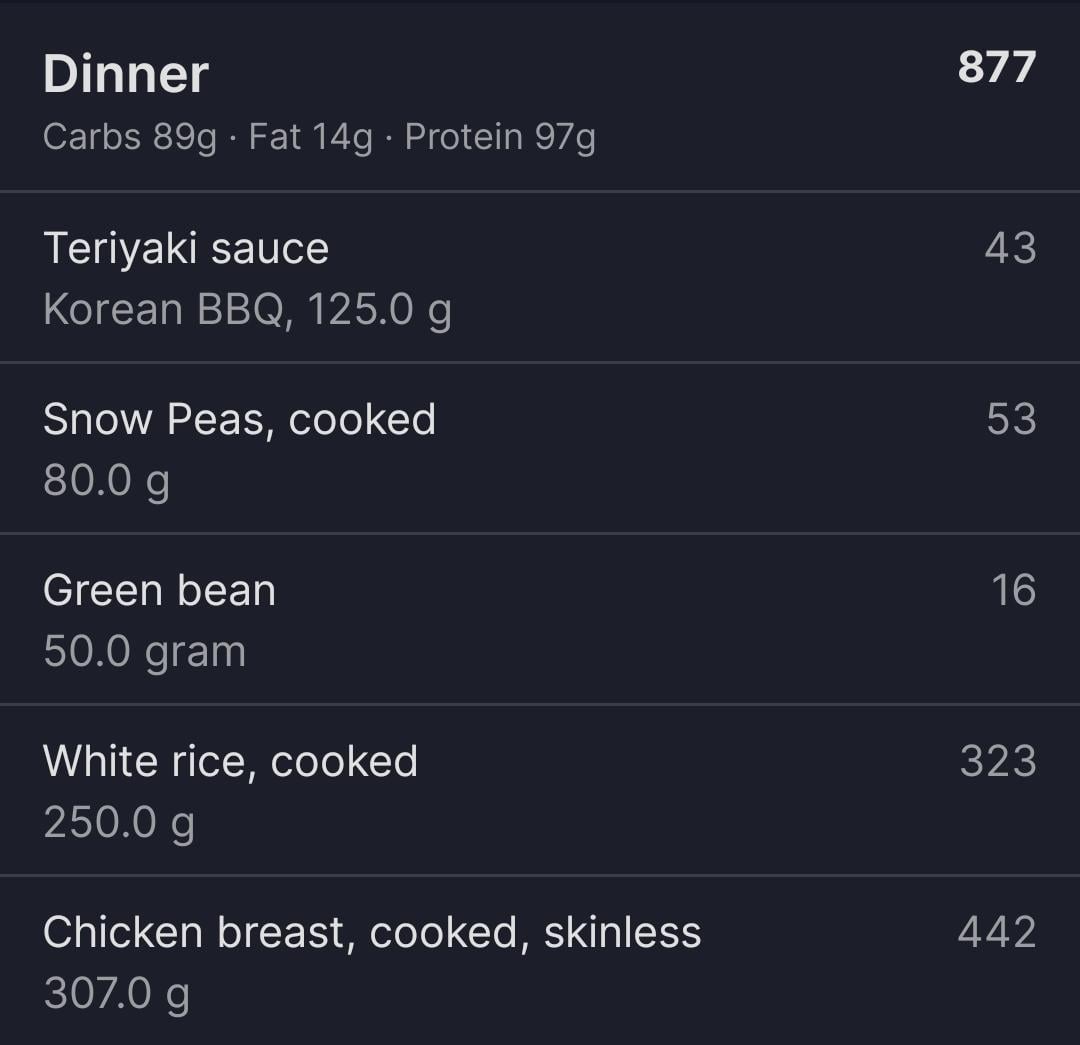Select the Green bean food item
This screenshot has width=1080, height=1045.
click(540, 619)
